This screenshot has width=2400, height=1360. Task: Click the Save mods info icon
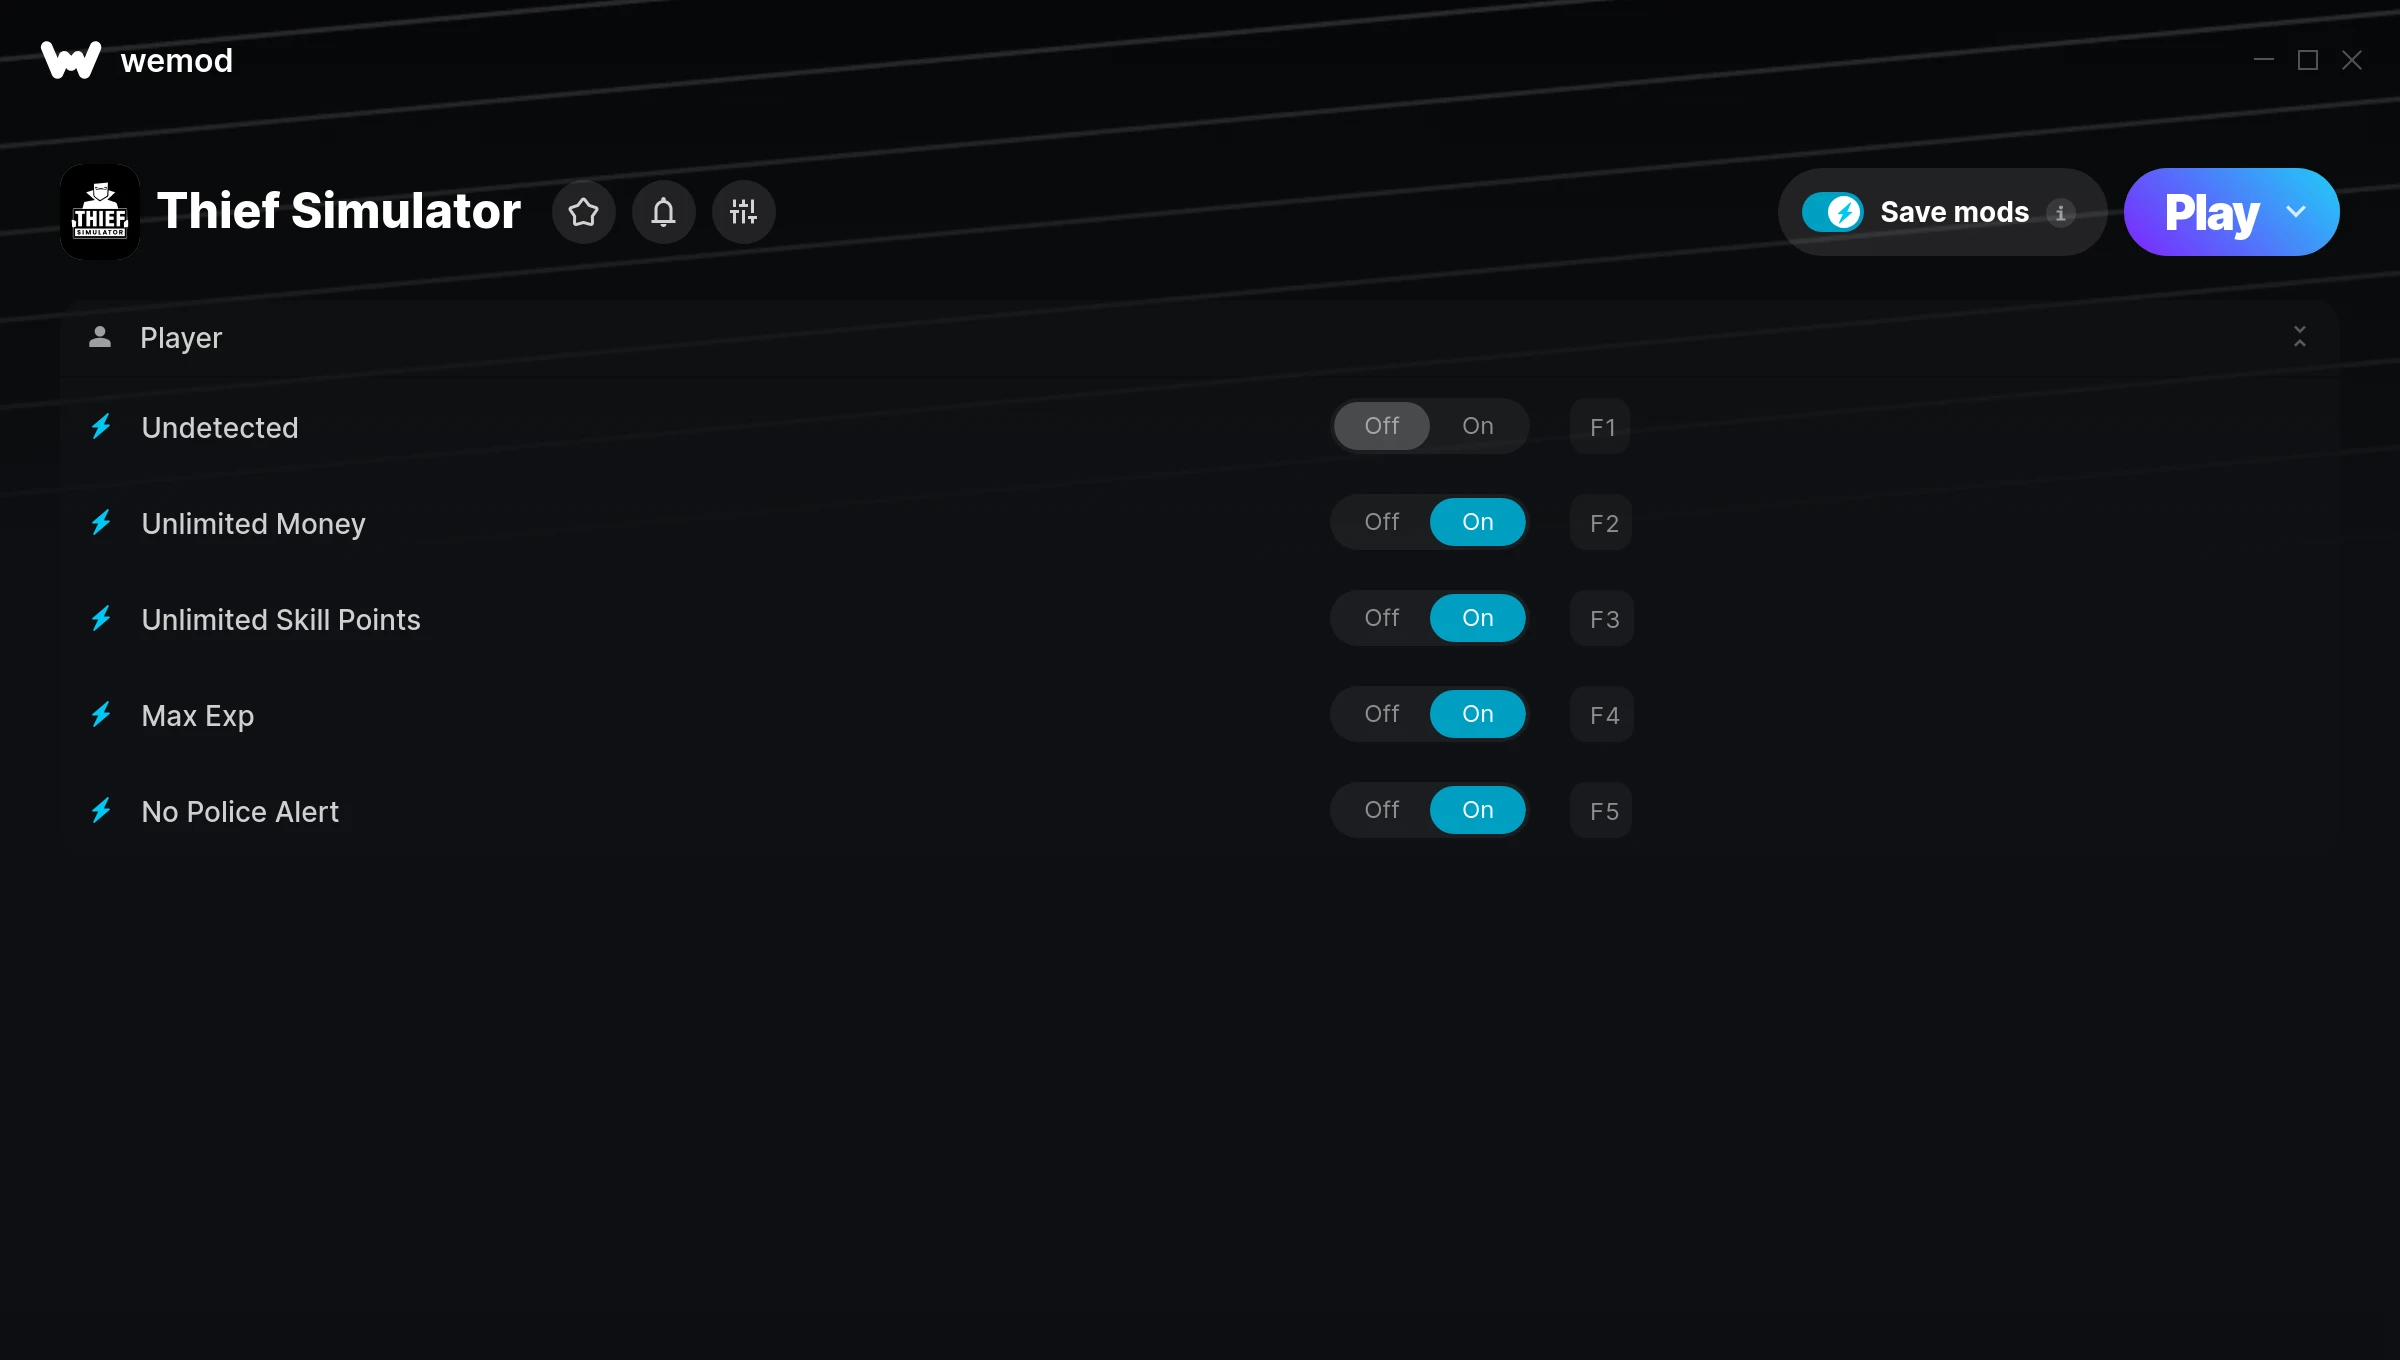[2060, 211]
